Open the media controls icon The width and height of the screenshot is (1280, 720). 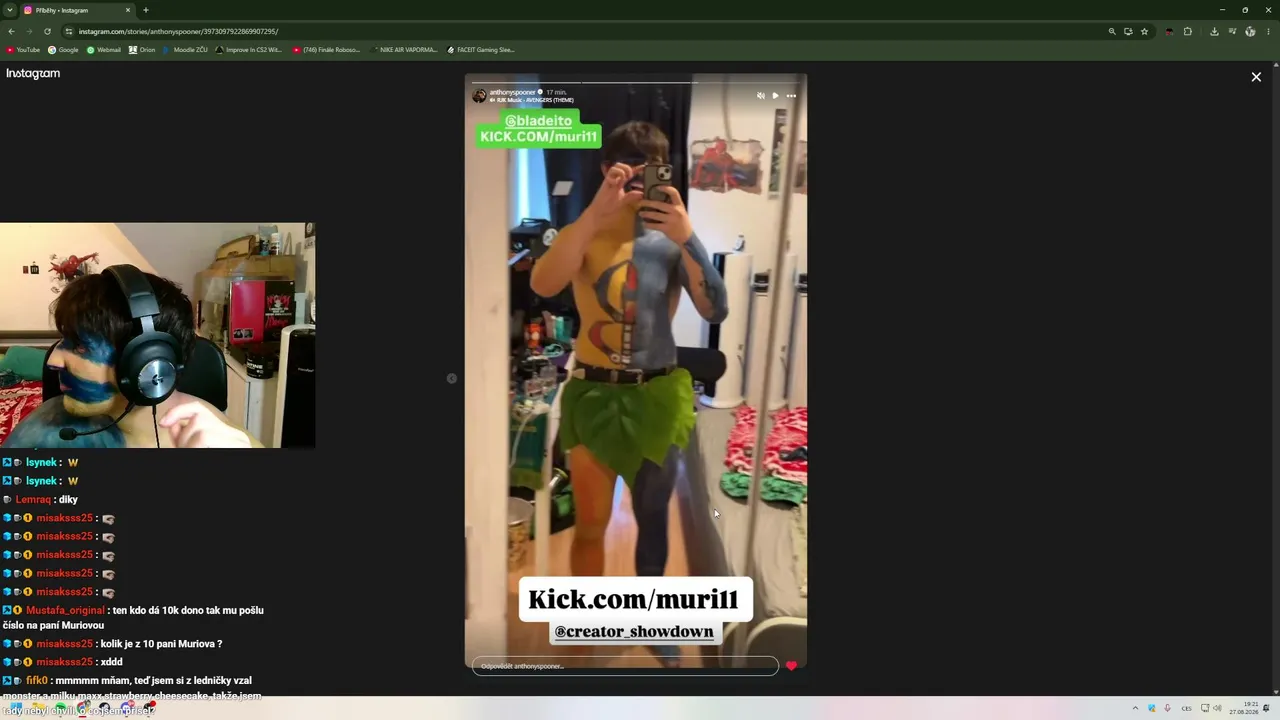tap(1232, 31)
